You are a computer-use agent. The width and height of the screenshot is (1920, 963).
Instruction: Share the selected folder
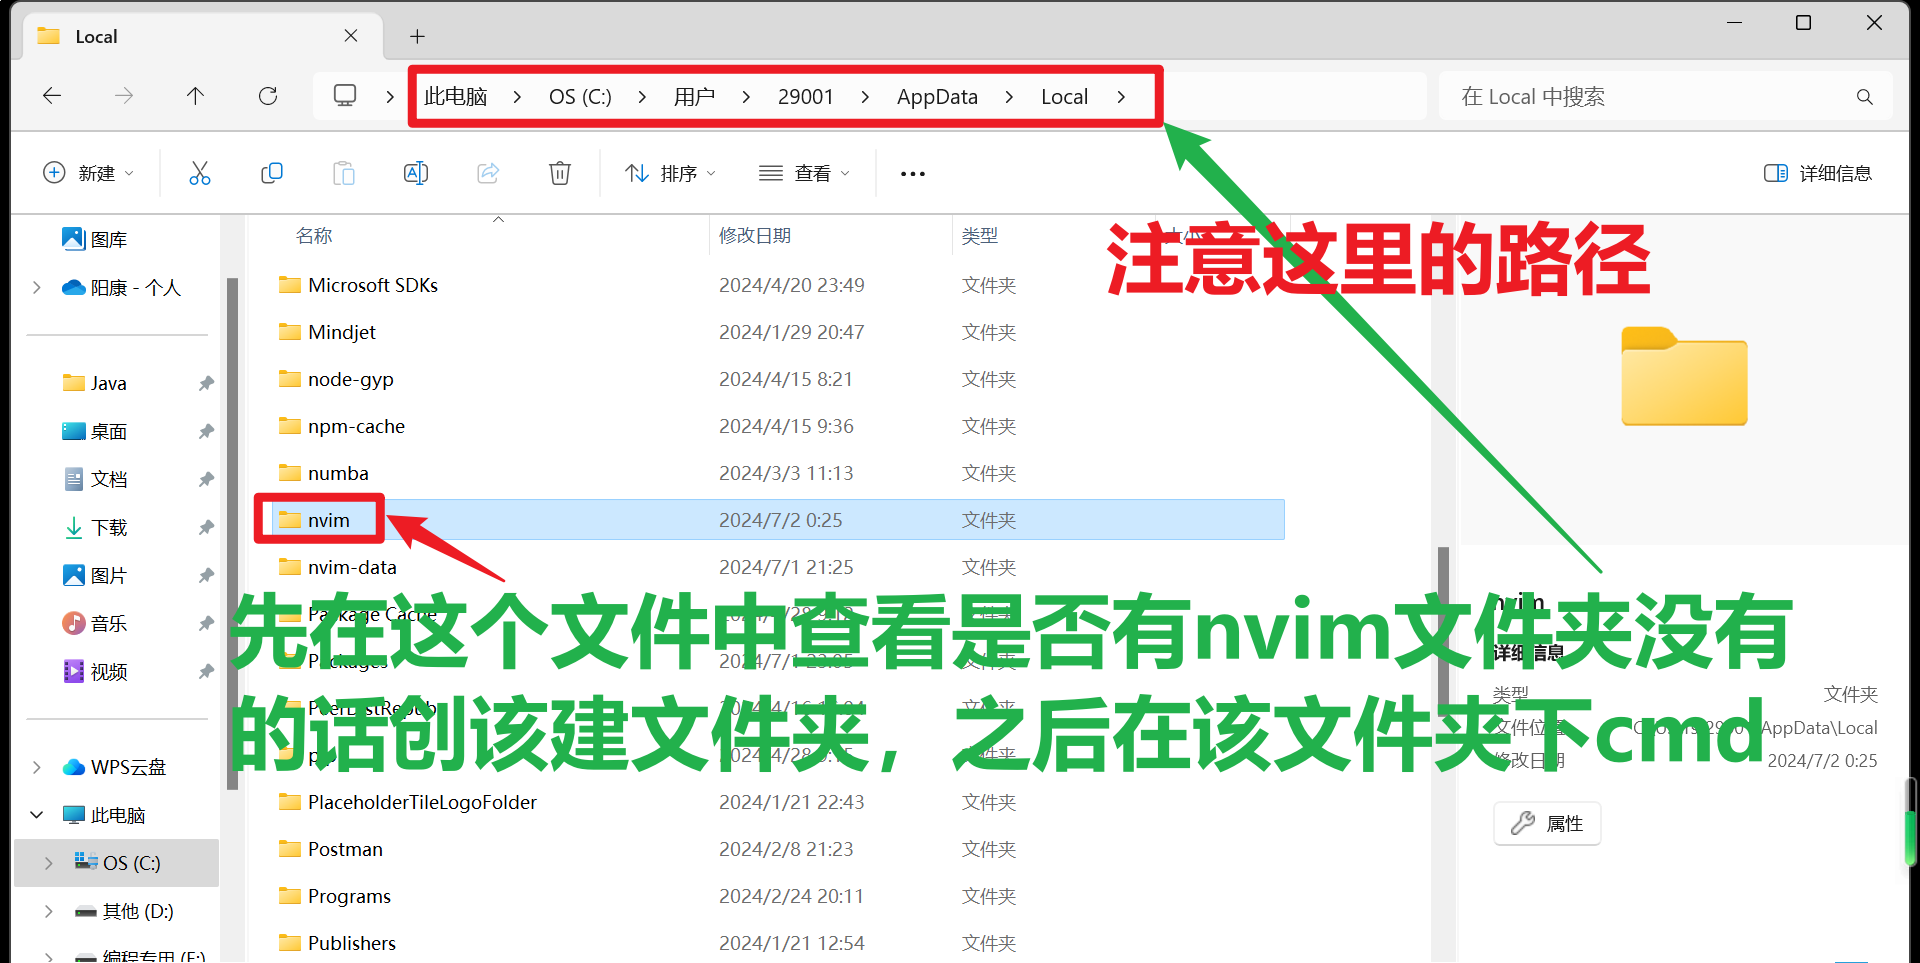pyautogui.click(x=488, y=172)
